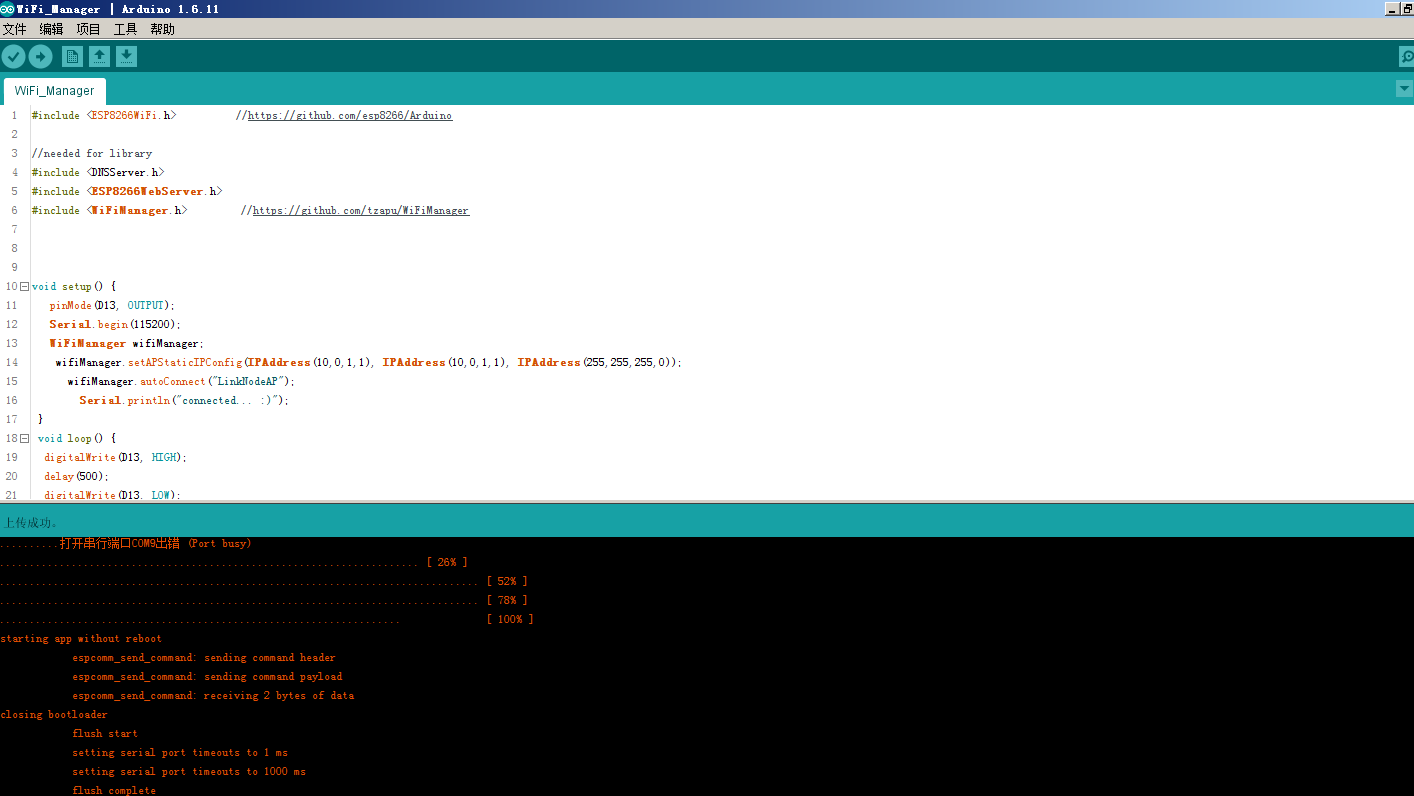Click the COM9 Port busy error text
Screen dimensions: 1414x796
[x=155, y=544]
